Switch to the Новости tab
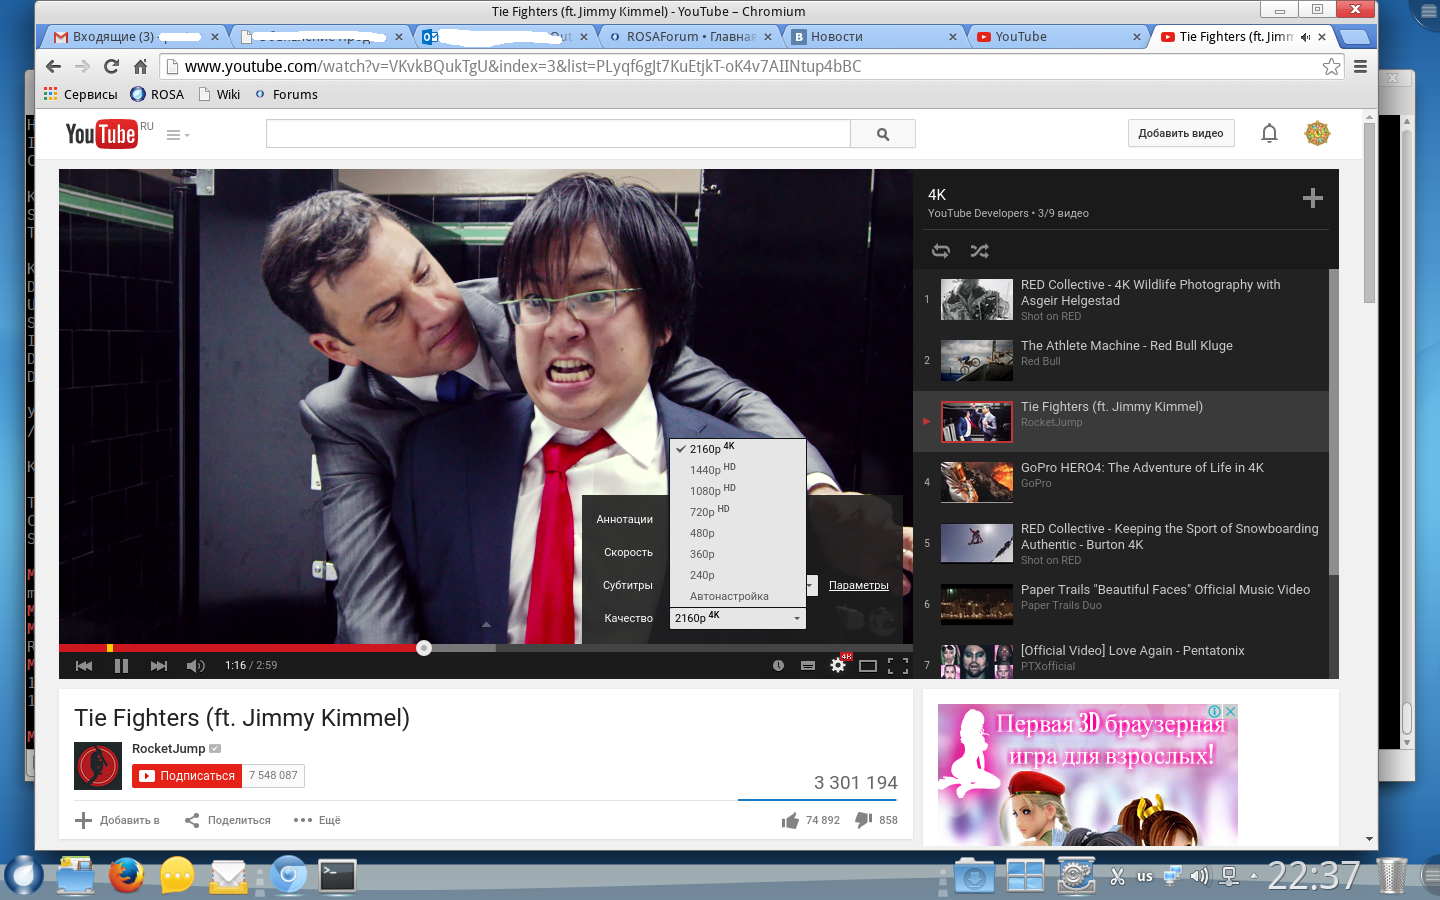Viewport: 1440px width, 900px height. pos(874,37)
